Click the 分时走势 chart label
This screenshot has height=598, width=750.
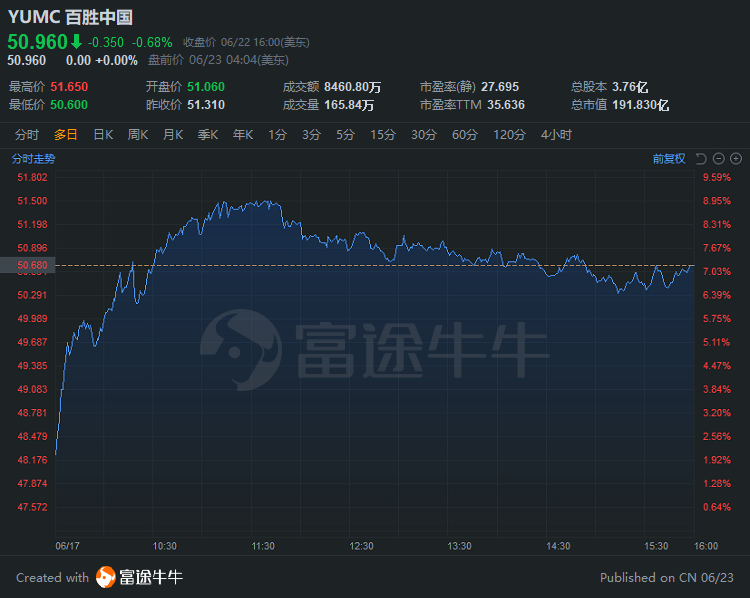33,159
